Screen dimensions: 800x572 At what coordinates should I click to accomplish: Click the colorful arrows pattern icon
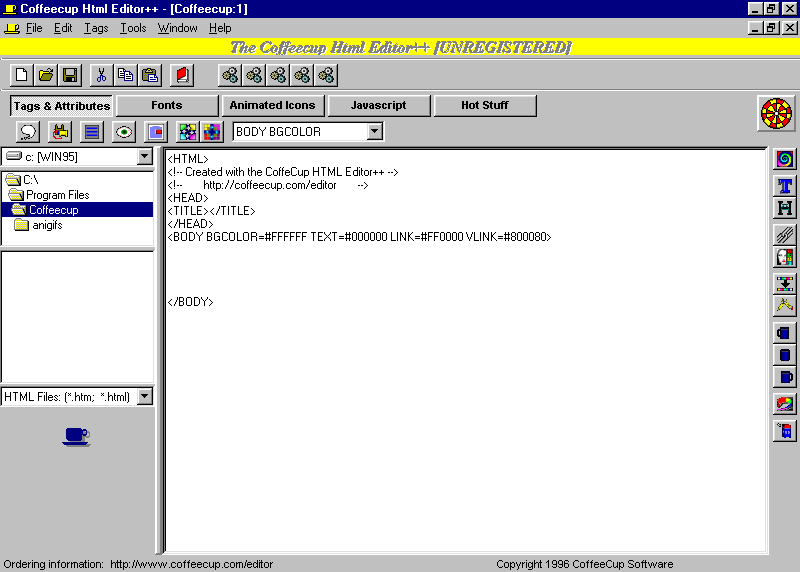point(188,132)
